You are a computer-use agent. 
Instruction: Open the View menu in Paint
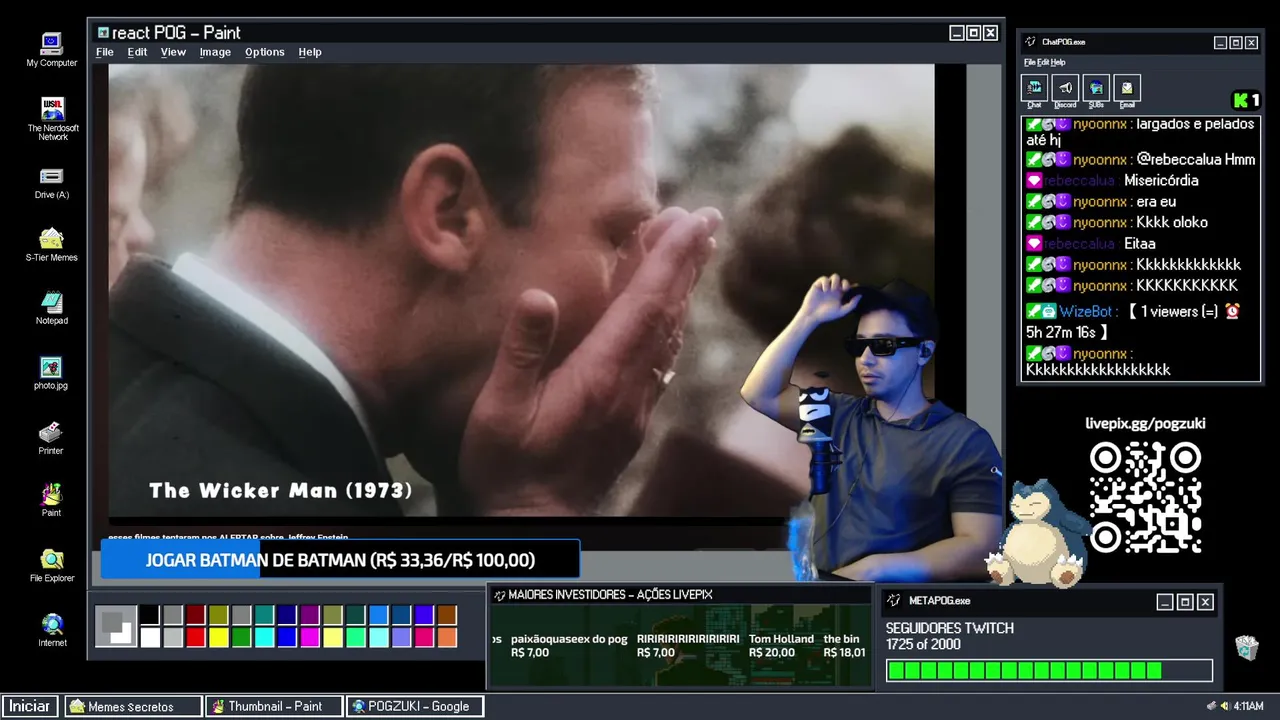(173, 52)
